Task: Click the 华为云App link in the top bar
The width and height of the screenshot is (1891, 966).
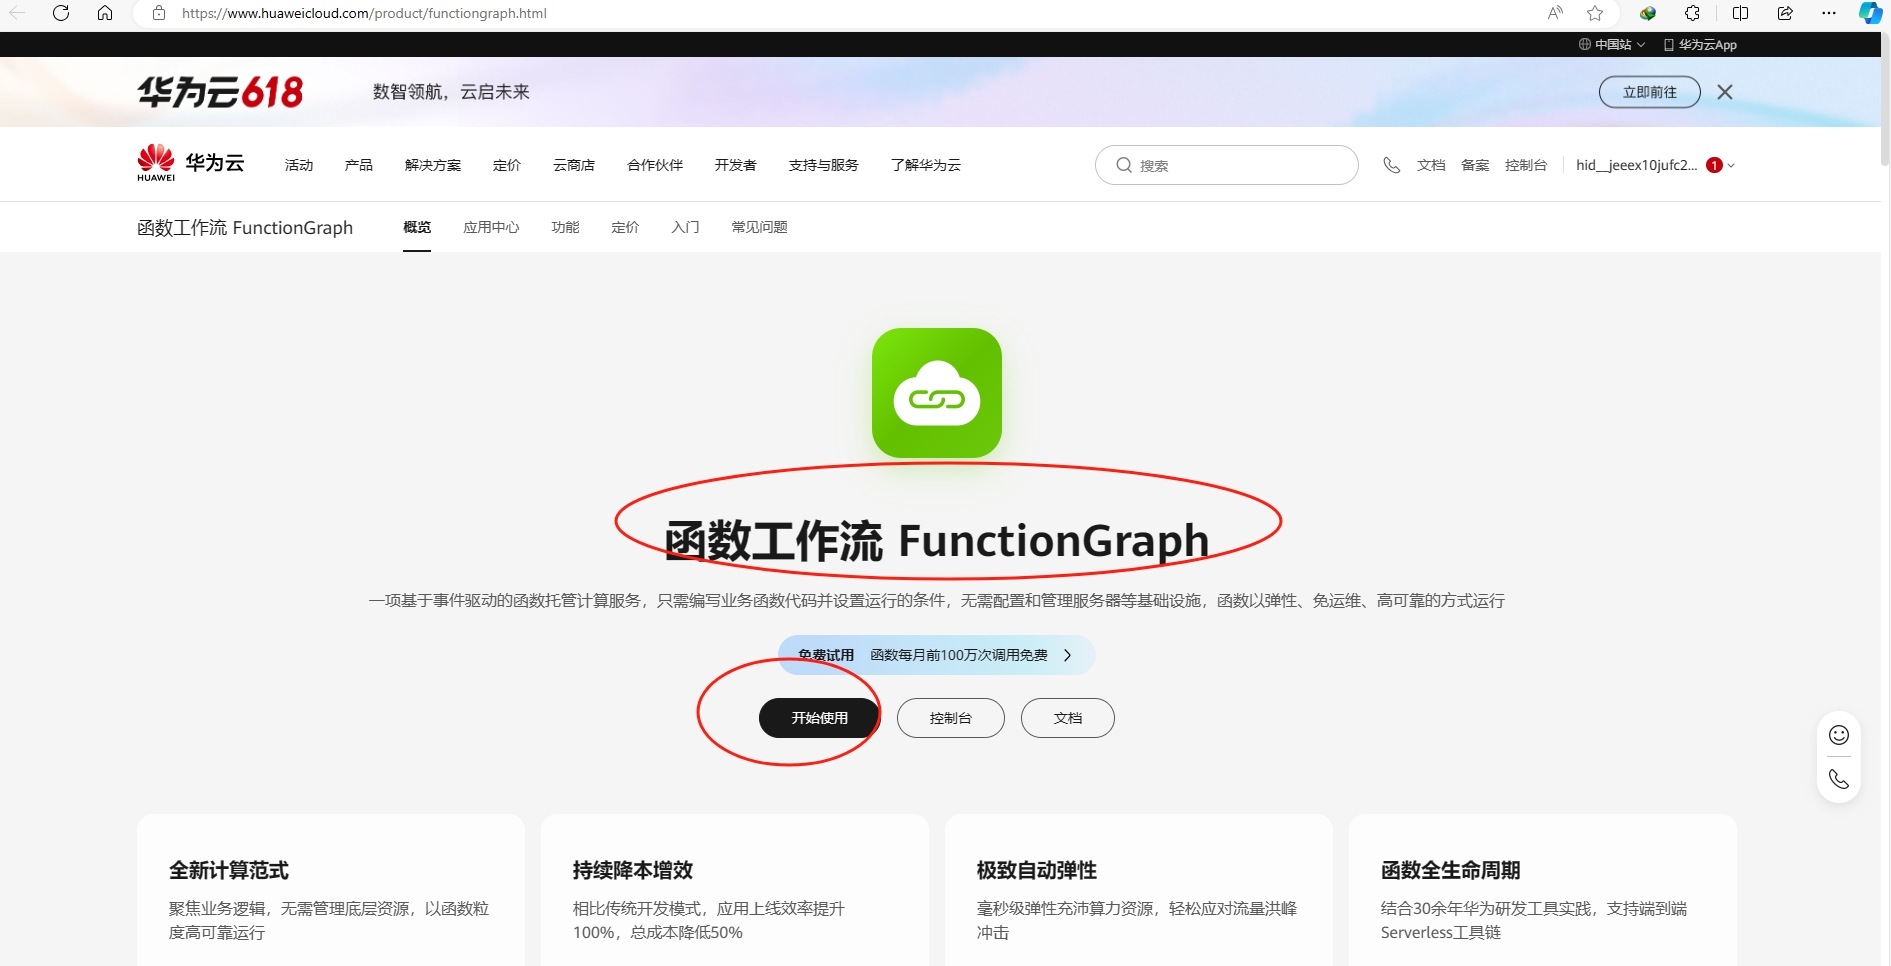Action: point(1700,45)
